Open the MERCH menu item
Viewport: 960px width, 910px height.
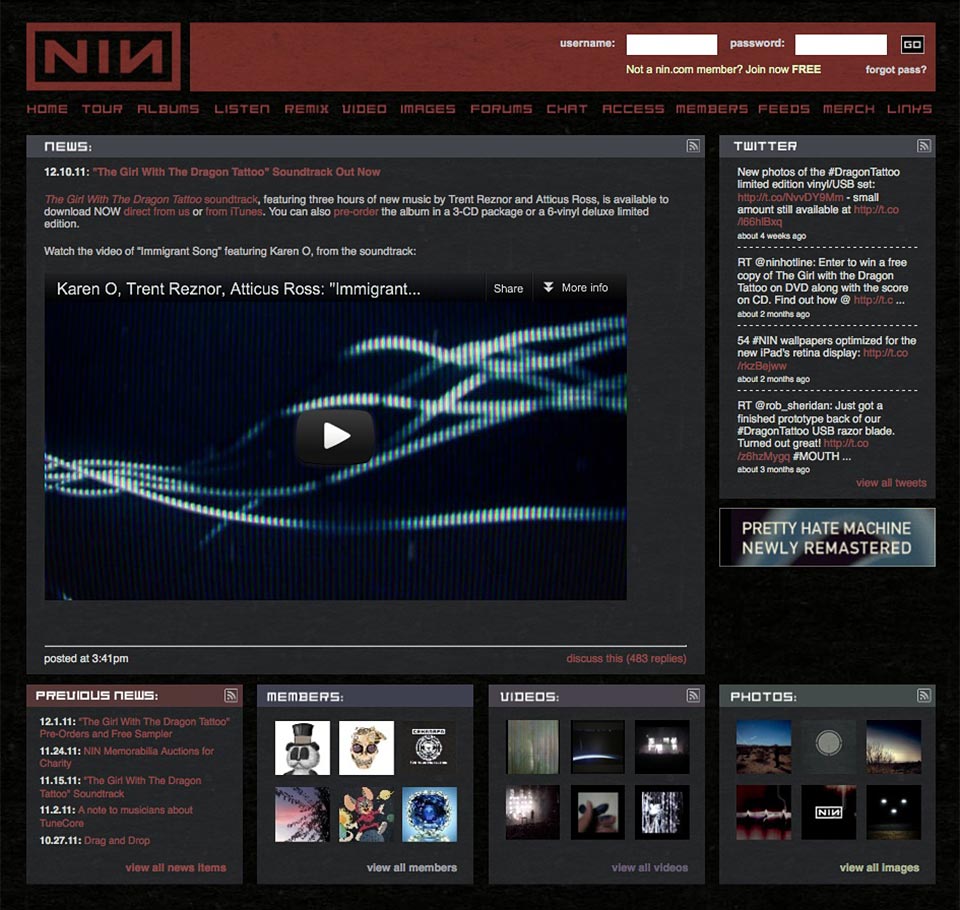849,109
